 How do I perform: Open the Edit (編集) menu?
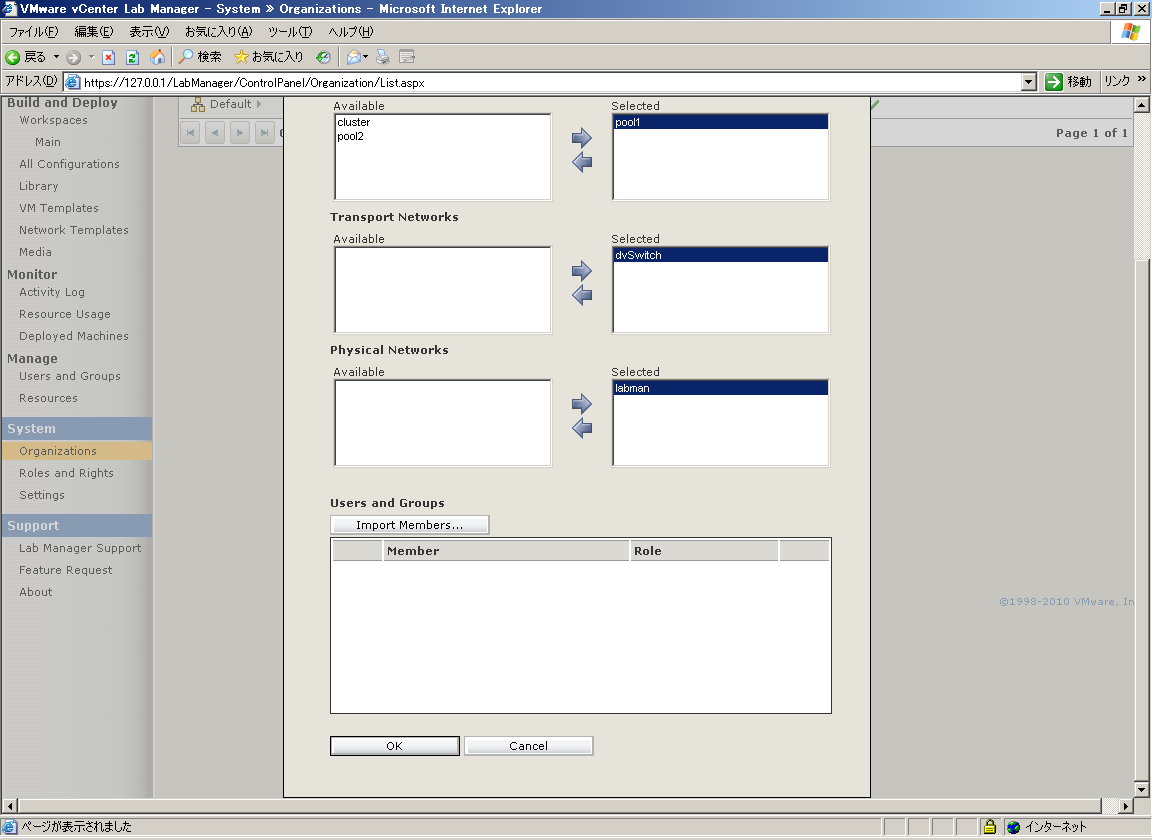click(x=94, y=32)
